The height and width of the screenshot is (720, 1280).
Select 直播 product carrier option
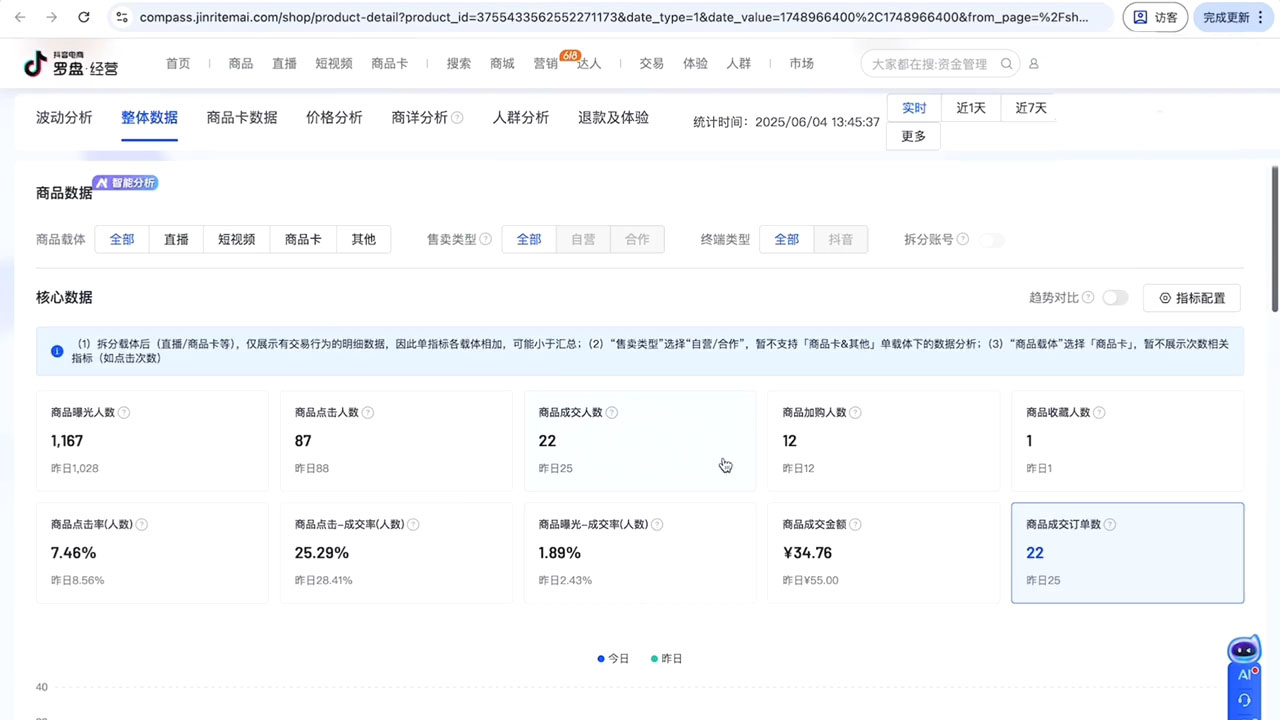coord(176,239)
